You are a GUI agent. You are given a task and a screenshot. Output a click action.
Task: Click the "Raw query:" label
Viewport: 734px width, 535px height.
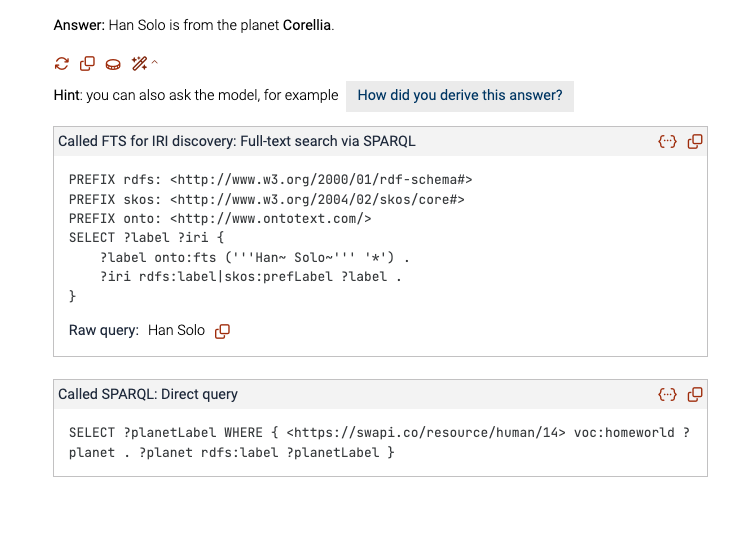pos(104,330)
